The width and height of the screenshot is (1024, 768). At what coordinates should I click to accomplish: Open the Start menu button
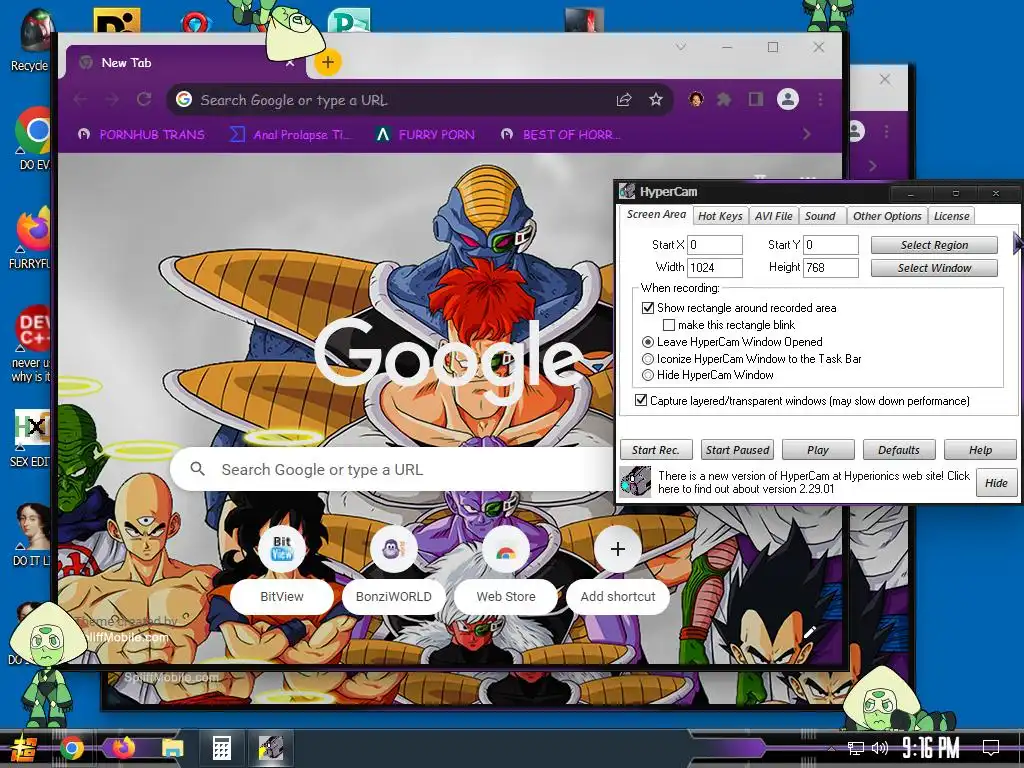pyautogui.click(x=23, y=748)
